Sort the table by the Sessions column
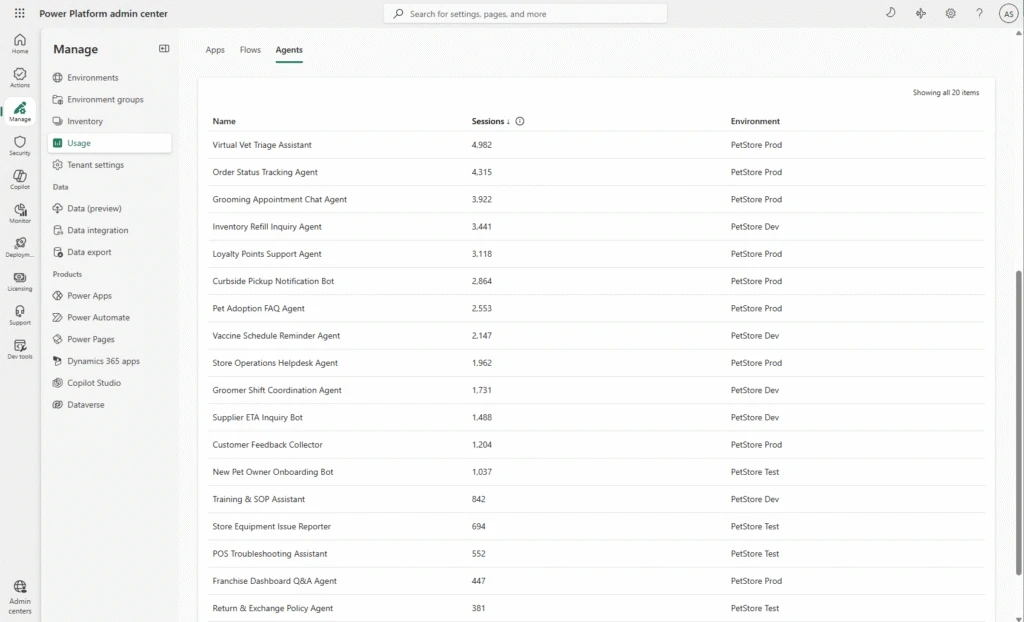1024x622 pixels. [x=489, y=121]
